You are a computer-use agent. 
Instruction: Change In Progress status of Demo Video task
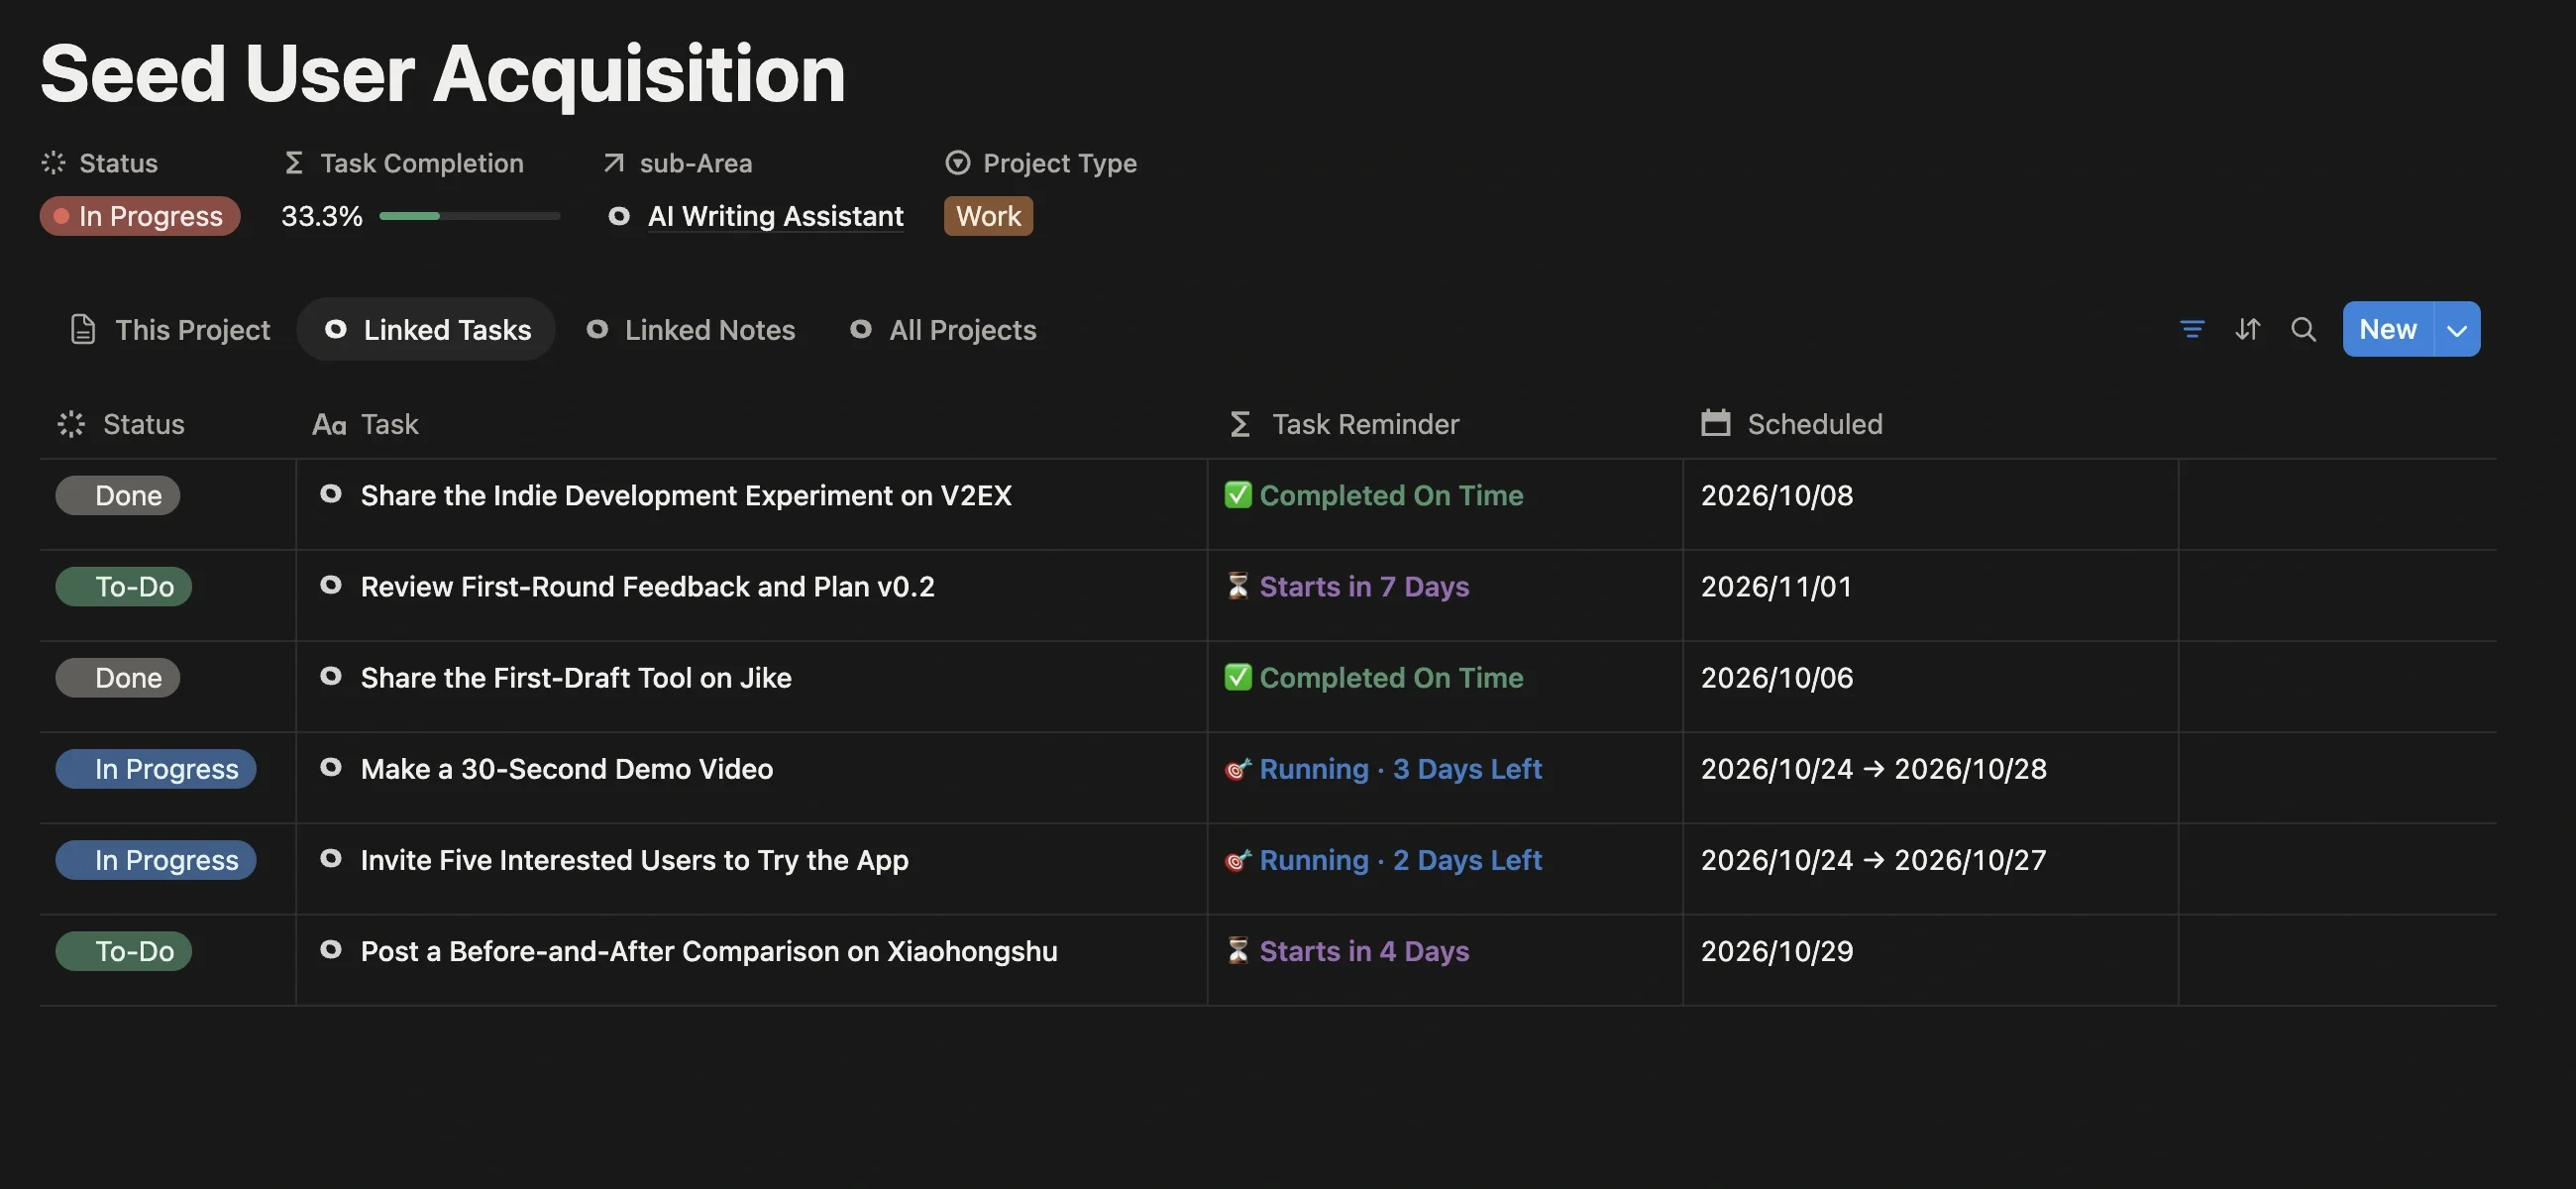pyautogui.click(x=156, y=768)
